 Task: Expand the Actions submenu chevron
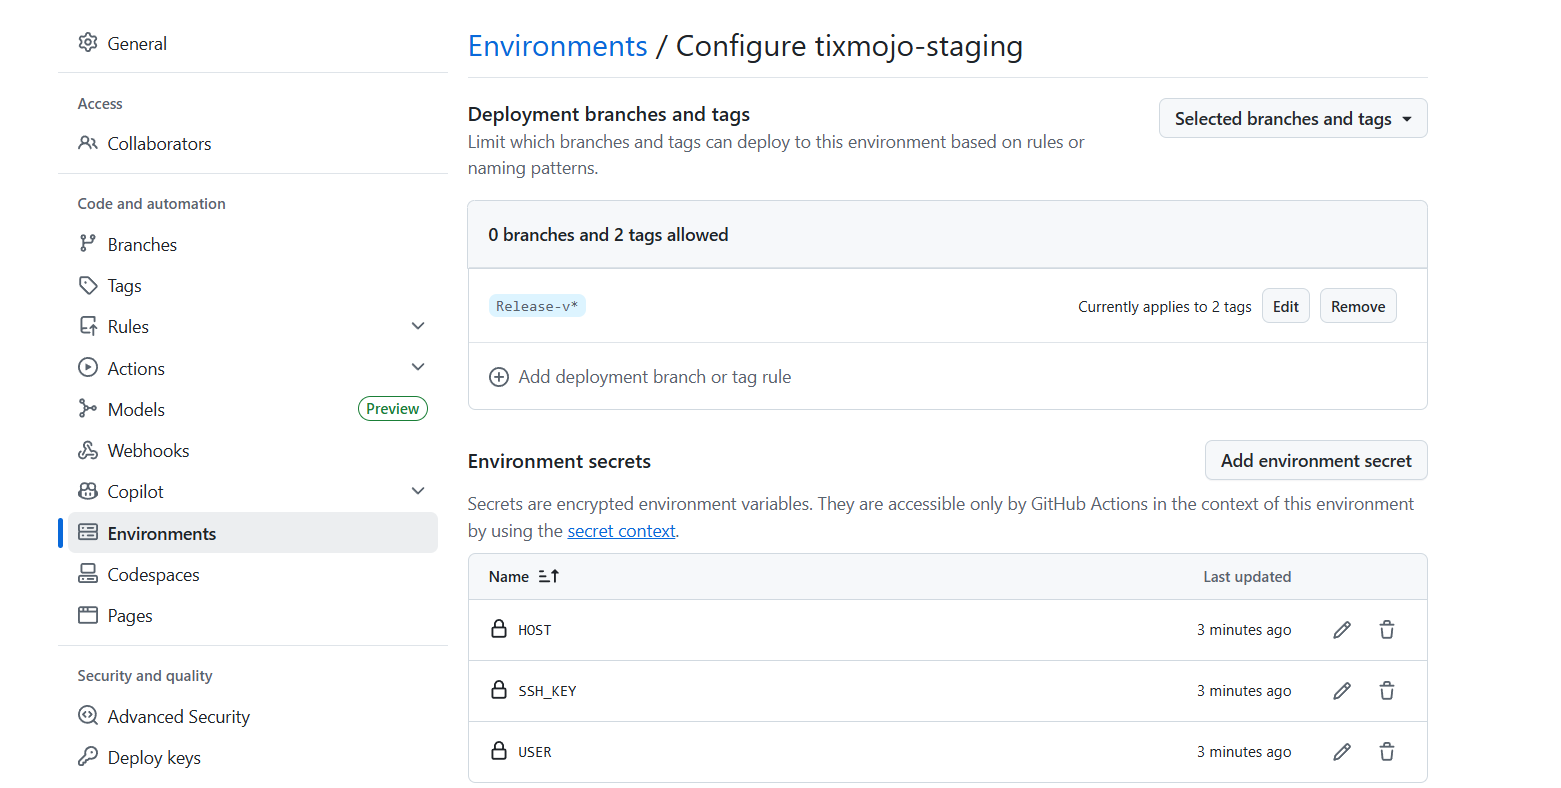click(x=418, y=368)
